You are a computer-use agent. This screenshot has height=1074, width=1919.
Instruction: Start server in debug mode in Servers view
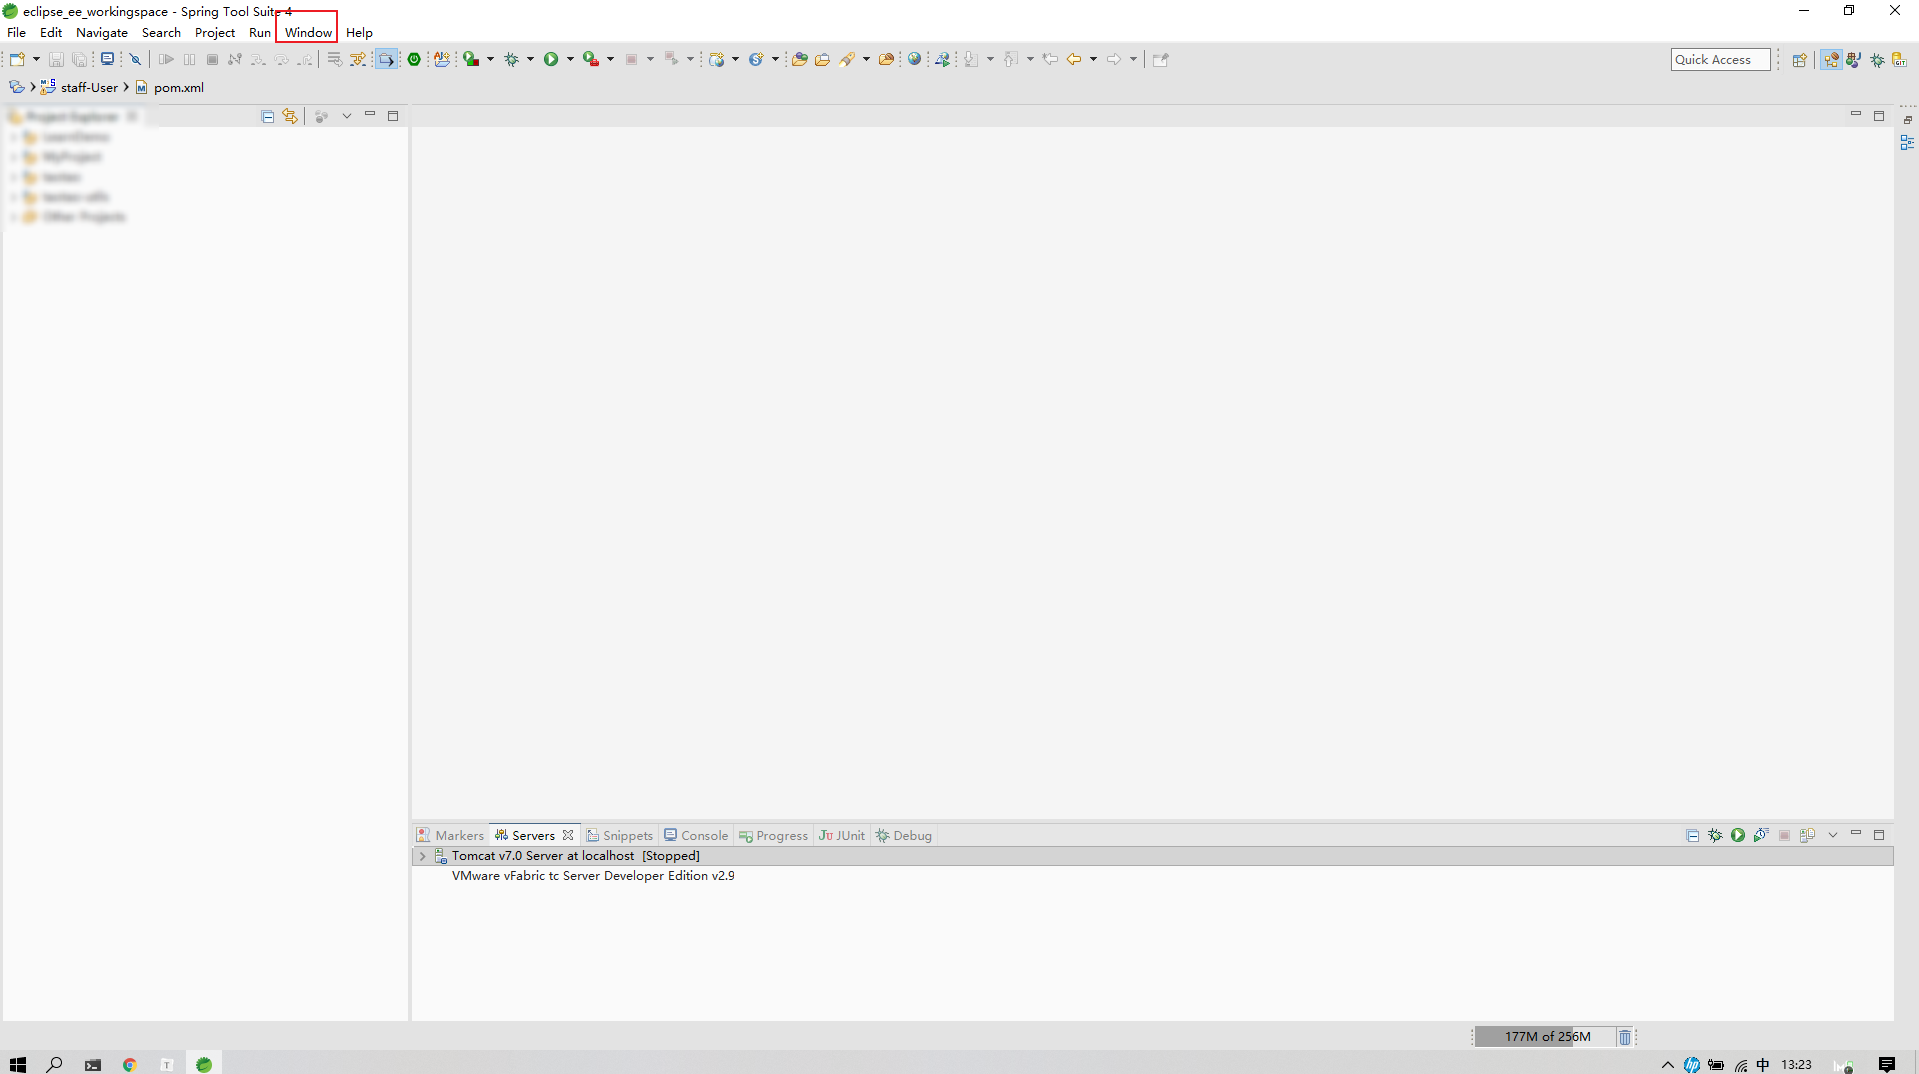1715,835
